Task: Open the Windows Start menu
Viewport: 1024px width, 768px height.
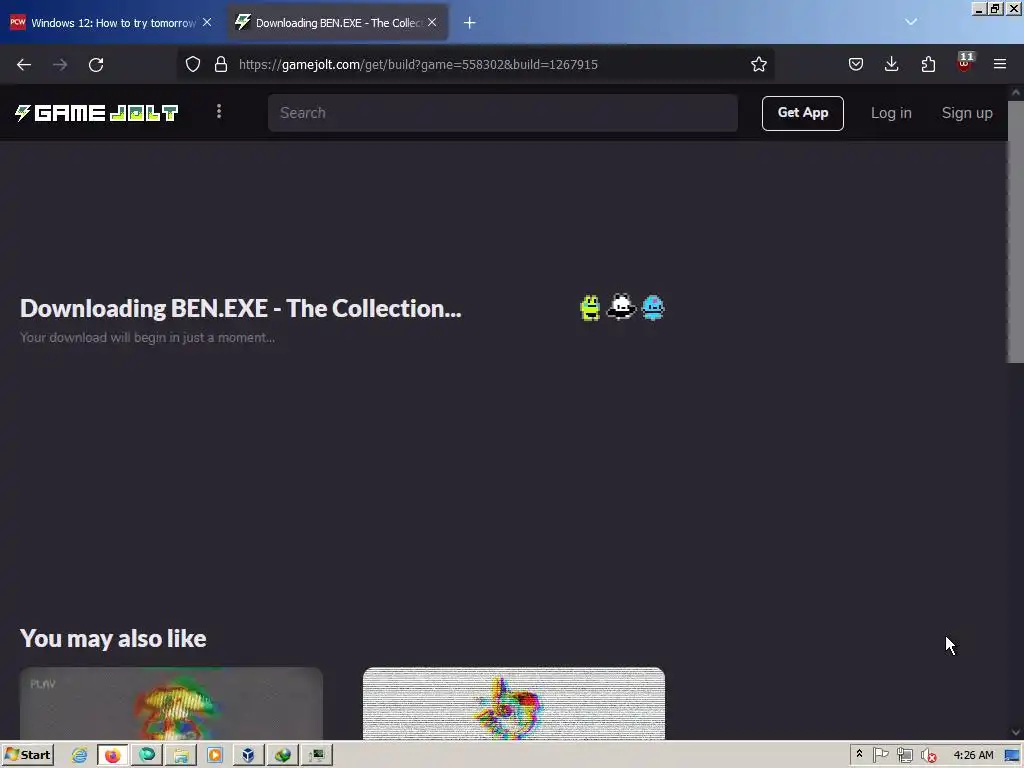Action: [27, 755]
